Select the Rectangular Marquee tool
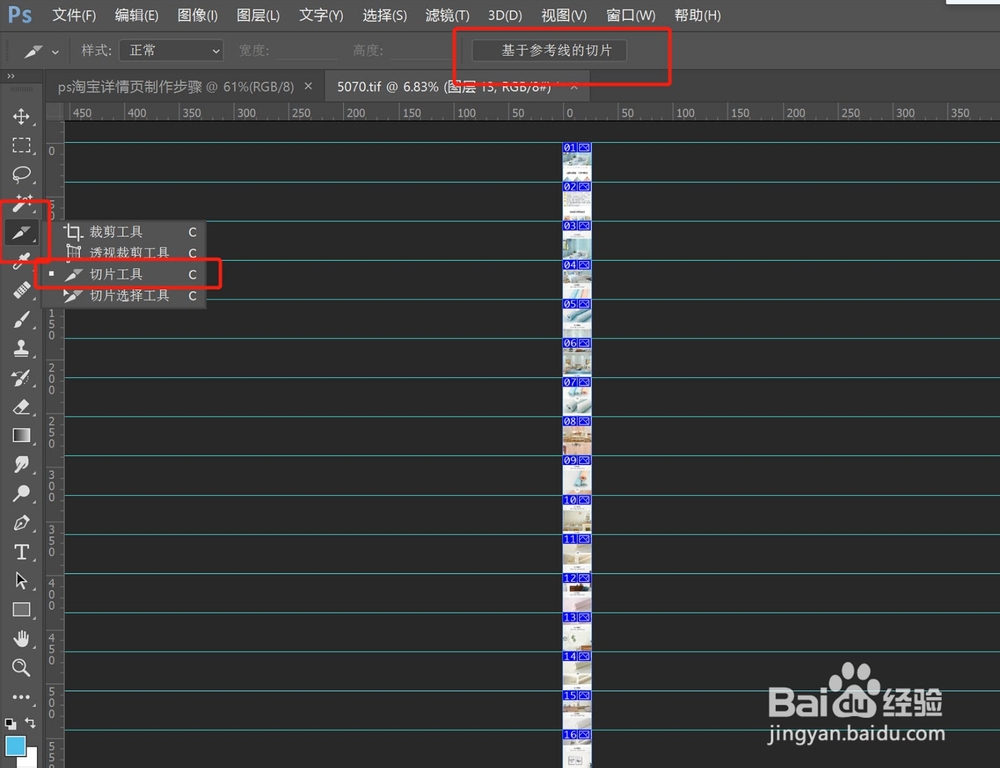This screenshot has height=768, width=1000. 22,146
